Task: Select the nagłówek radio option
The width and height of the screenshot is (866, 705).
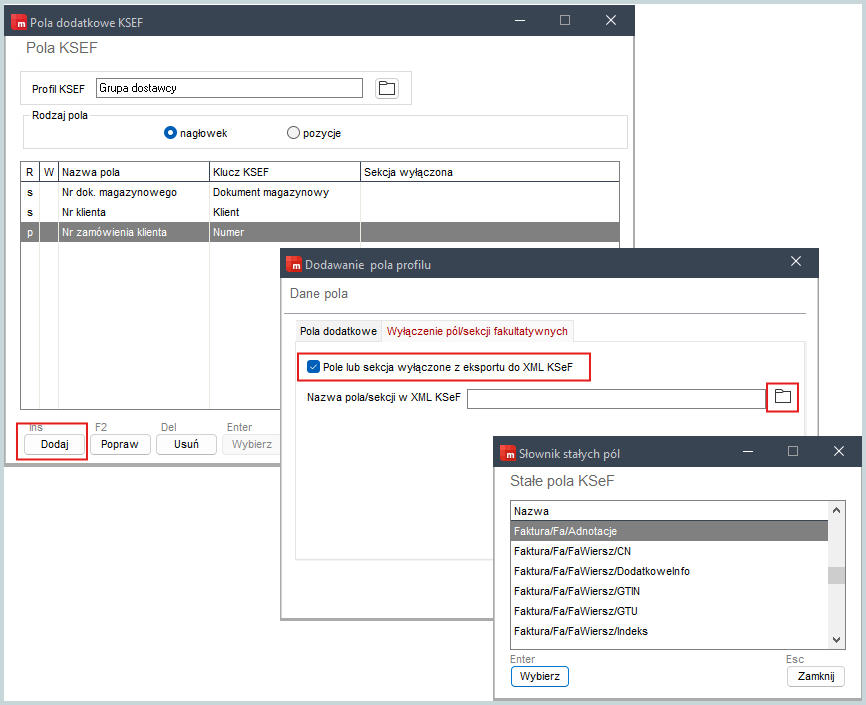Action: click(x=171, y=132)
